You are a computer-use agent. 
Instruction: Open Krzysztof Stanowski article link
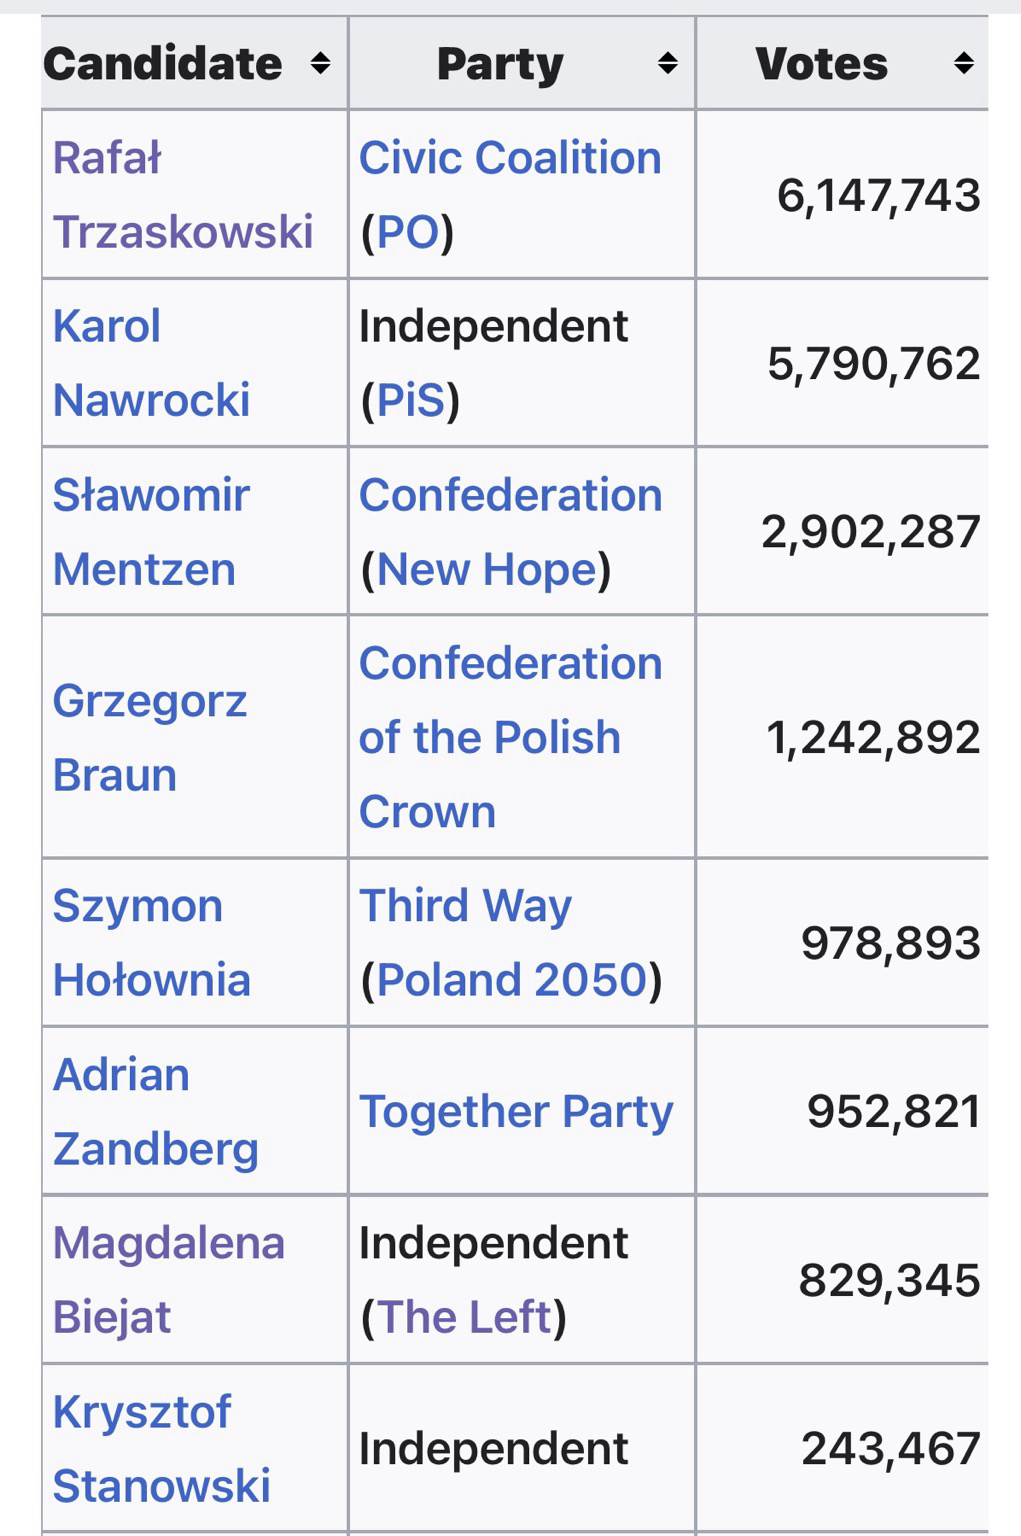[x=161, y=1448]
